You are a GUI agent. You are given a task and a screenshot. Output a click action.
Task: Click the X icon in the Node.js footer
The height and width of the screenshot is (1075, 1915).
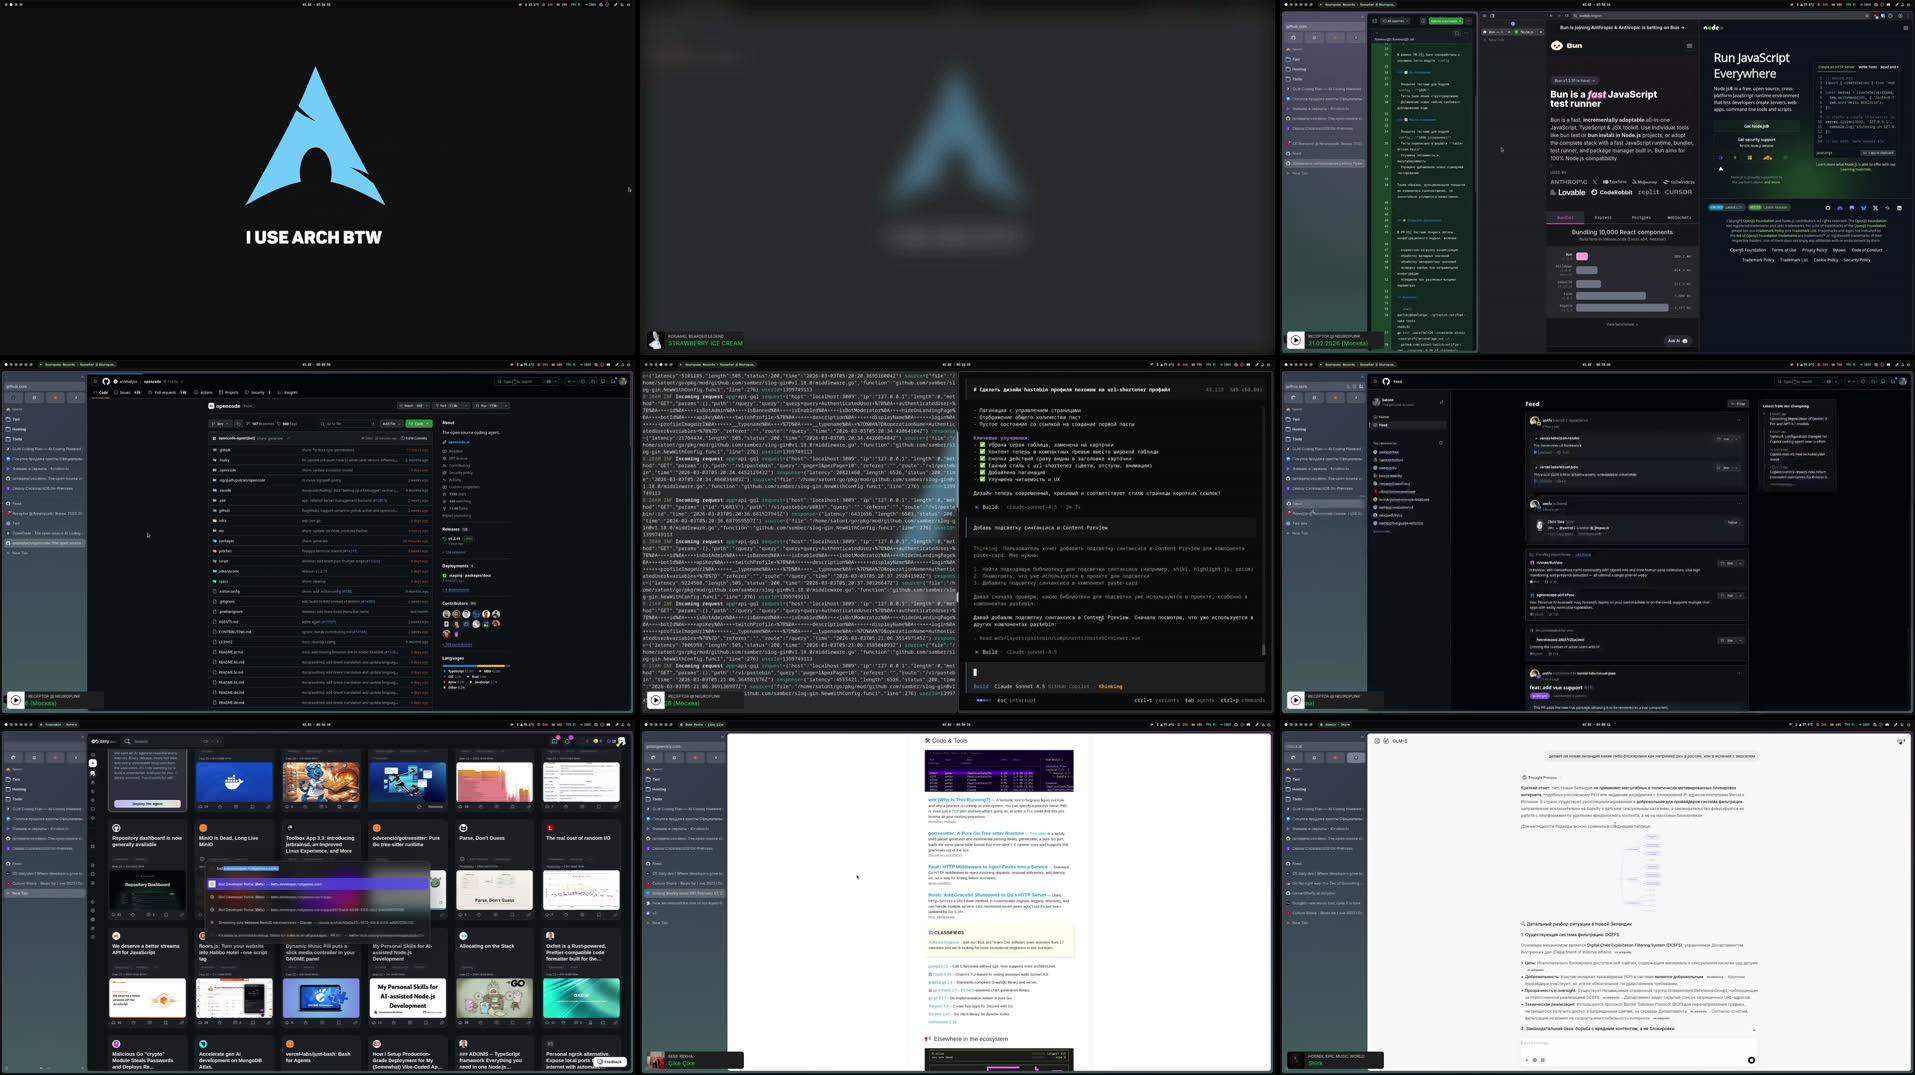tap(1875, 208)
